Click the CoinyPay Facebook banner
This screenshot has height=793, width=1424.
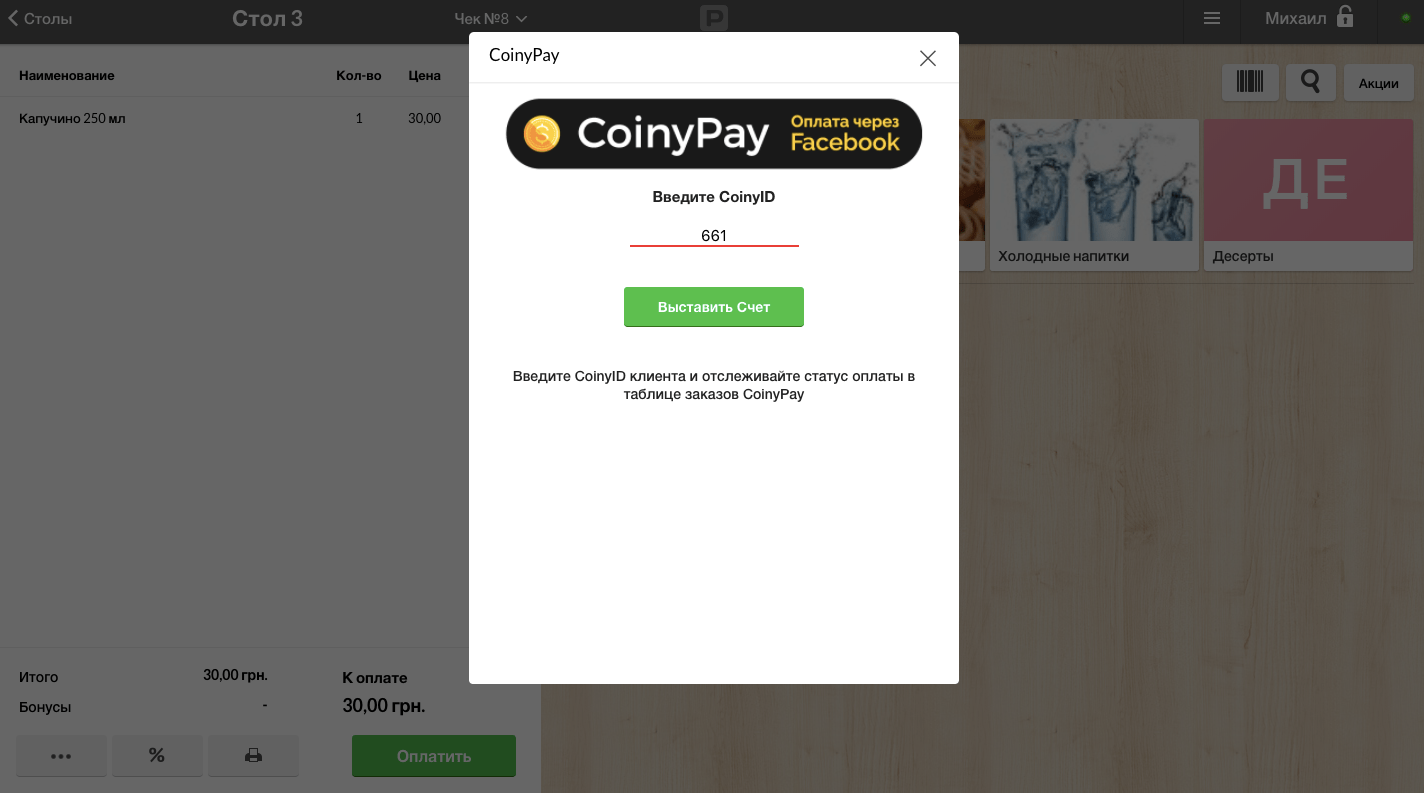[x=714, y=133]
